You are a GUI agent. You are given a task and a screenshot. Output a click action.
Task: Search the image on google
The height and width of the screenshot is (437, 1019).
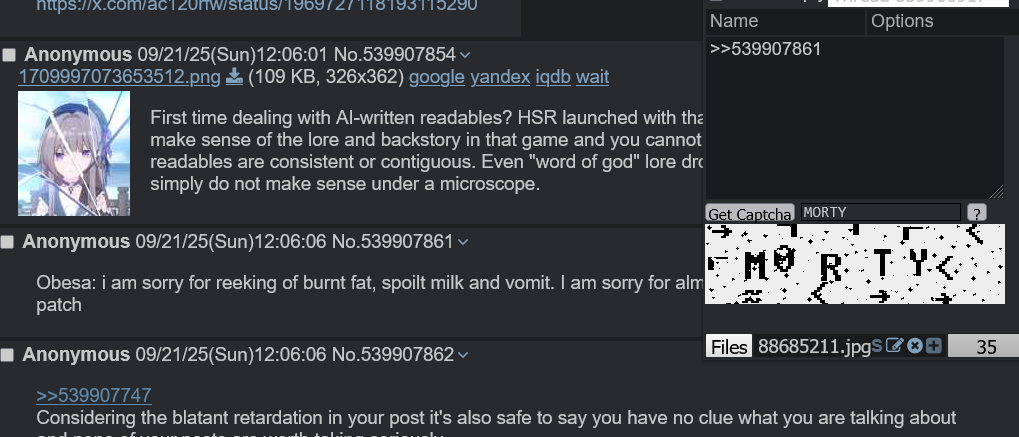[x=437, y=77]
